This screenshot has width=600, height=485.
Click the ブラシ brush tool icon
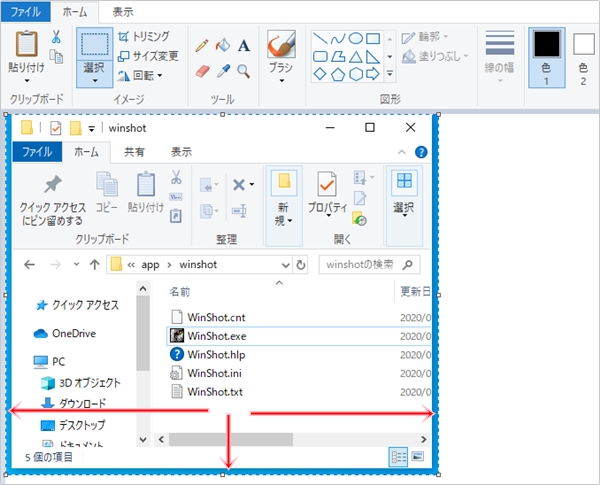click(x=281, y=44)
